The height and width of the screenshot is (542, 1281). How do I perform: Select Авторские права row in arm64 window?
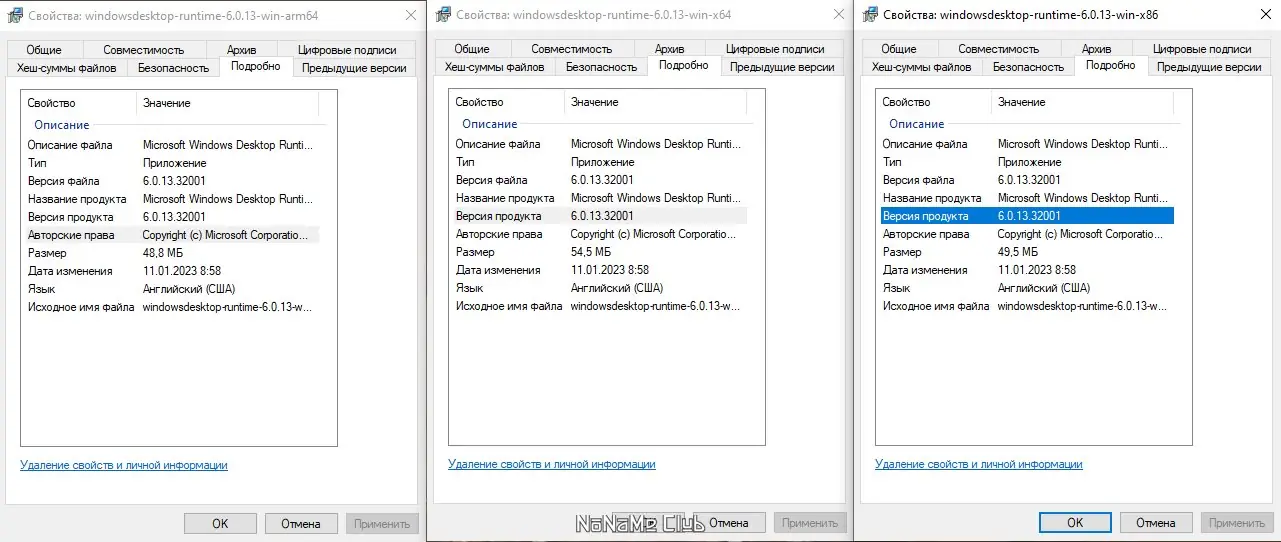171,235
